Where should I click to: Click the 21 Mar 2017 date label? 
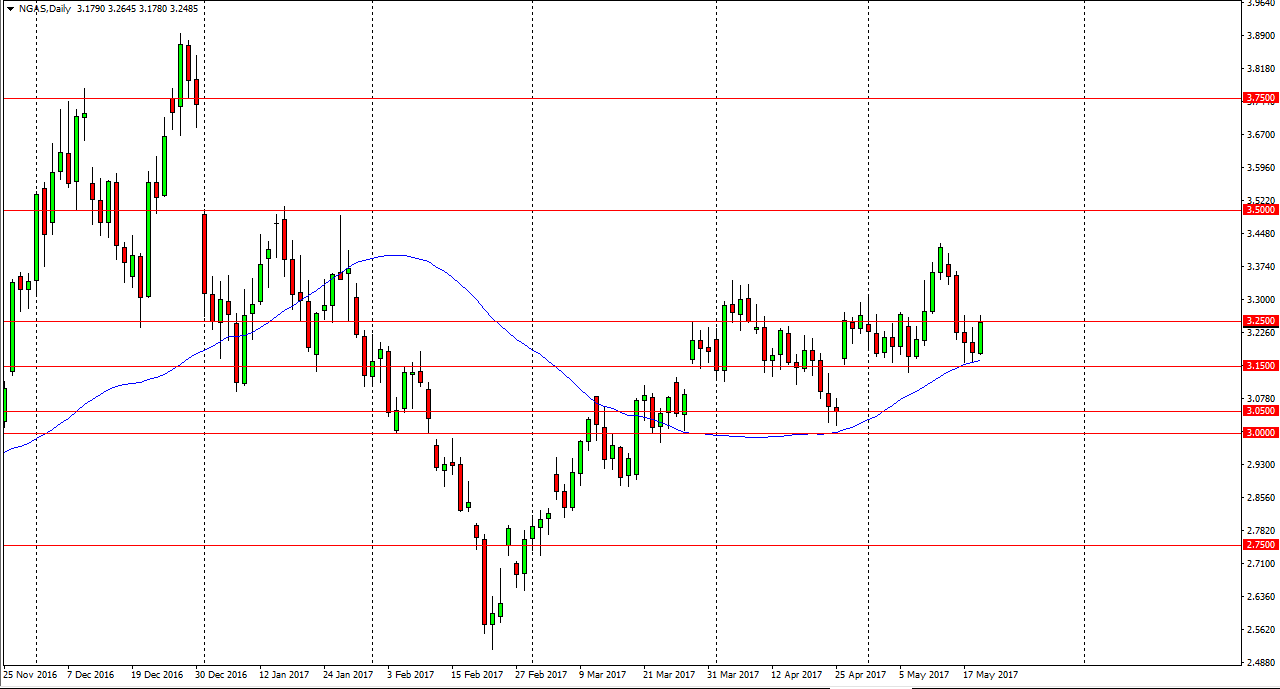(669, 675)
